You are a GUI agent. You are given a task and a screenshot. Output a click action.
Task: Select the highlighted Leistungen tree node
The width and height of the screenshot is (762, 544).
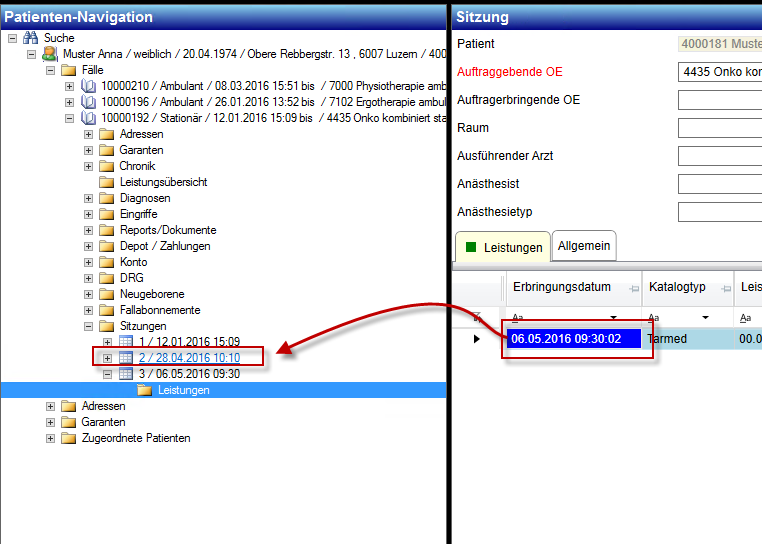184,390
